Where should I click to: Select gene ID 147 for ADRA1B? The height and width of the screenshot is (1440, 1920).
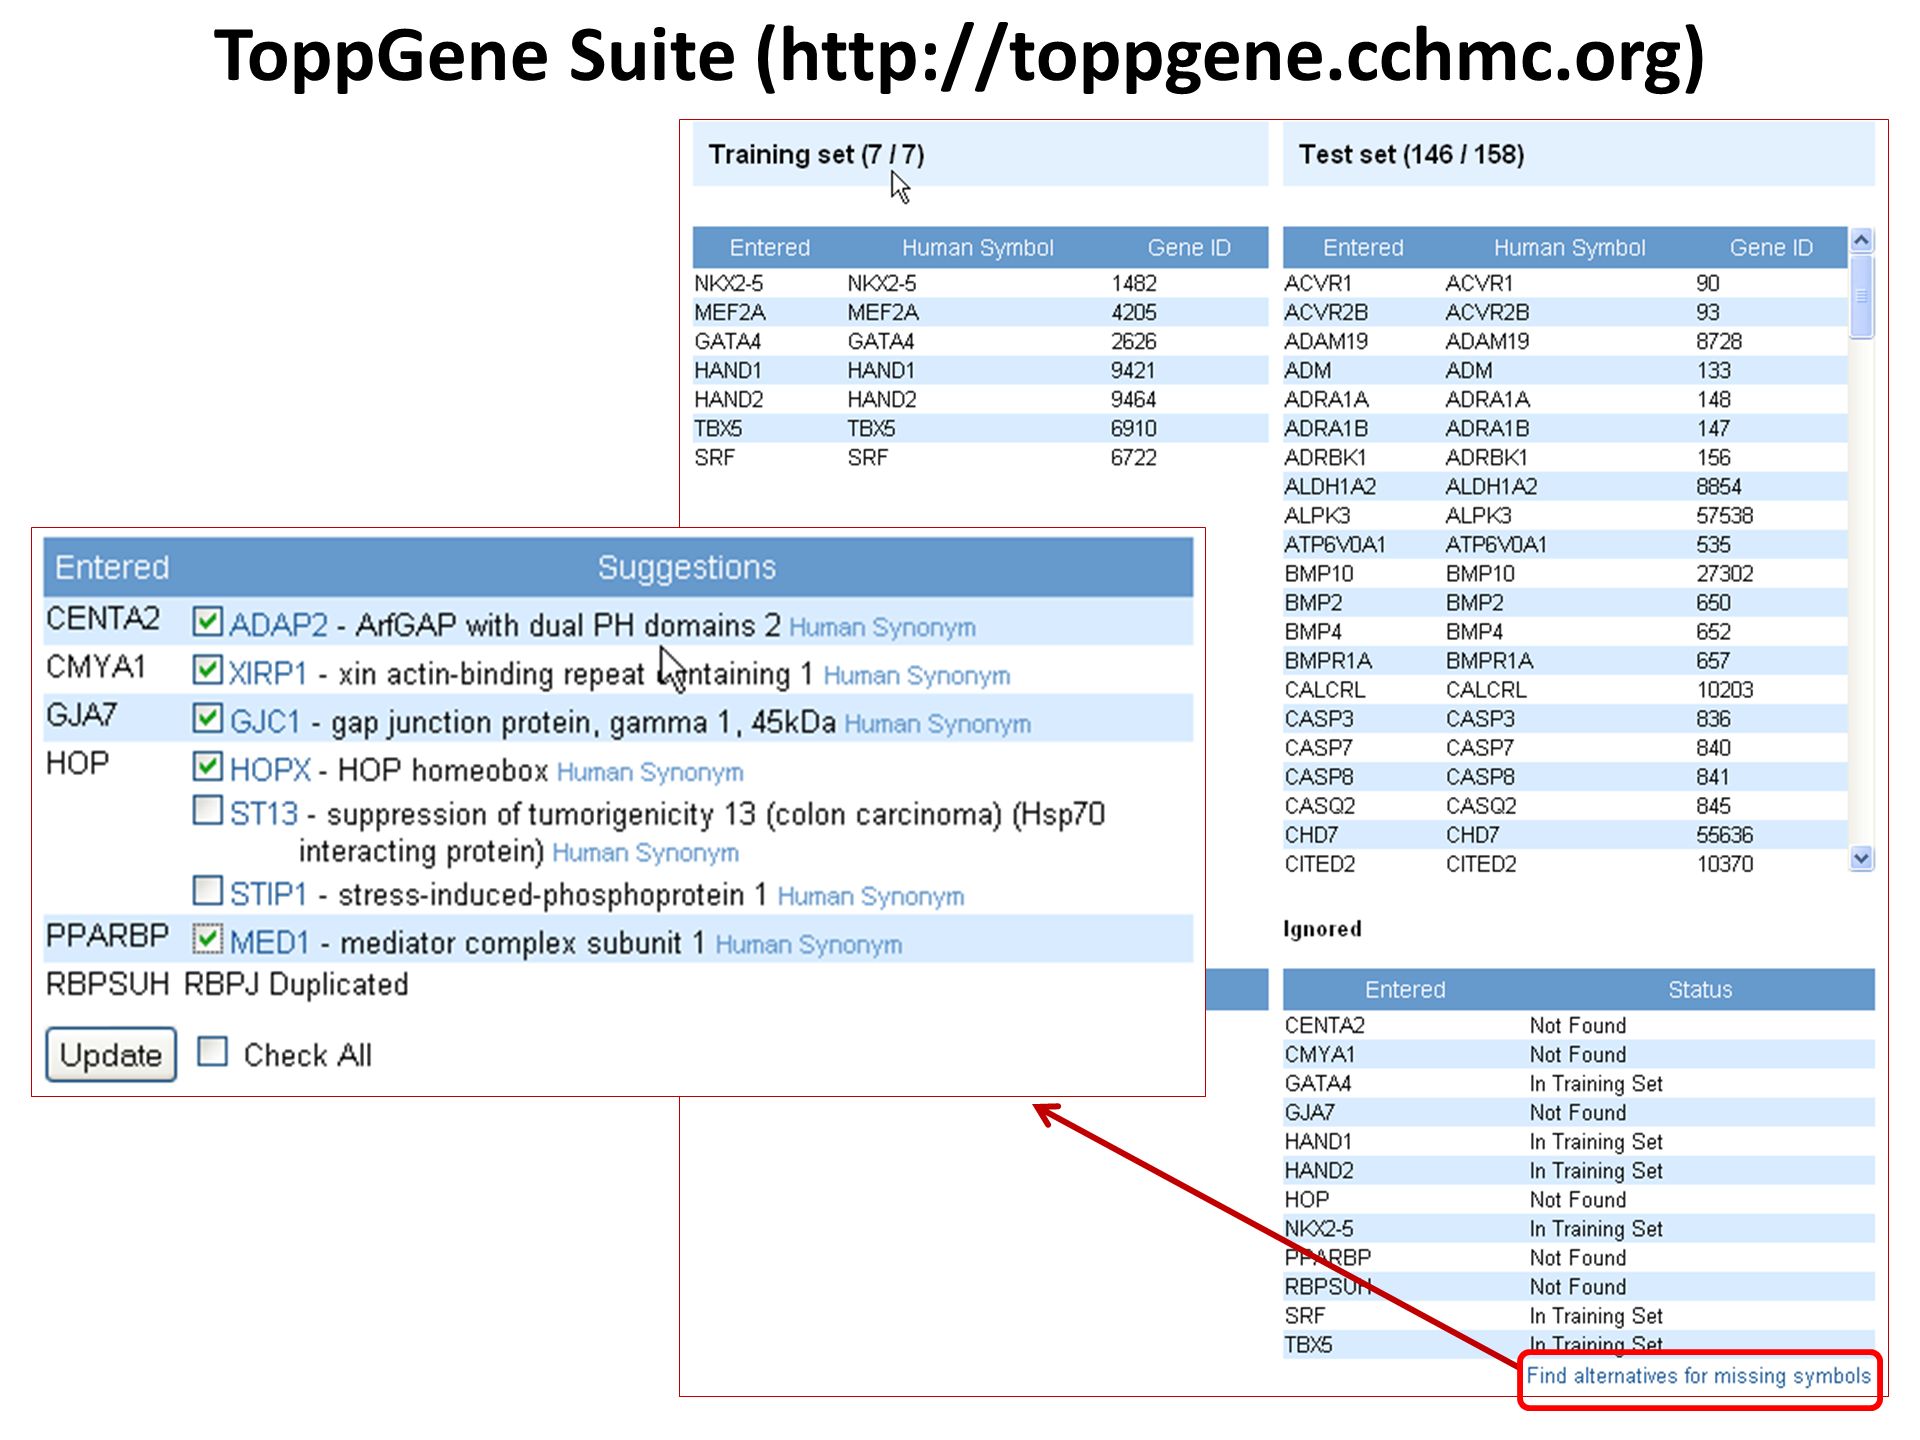click(1713, 428)
